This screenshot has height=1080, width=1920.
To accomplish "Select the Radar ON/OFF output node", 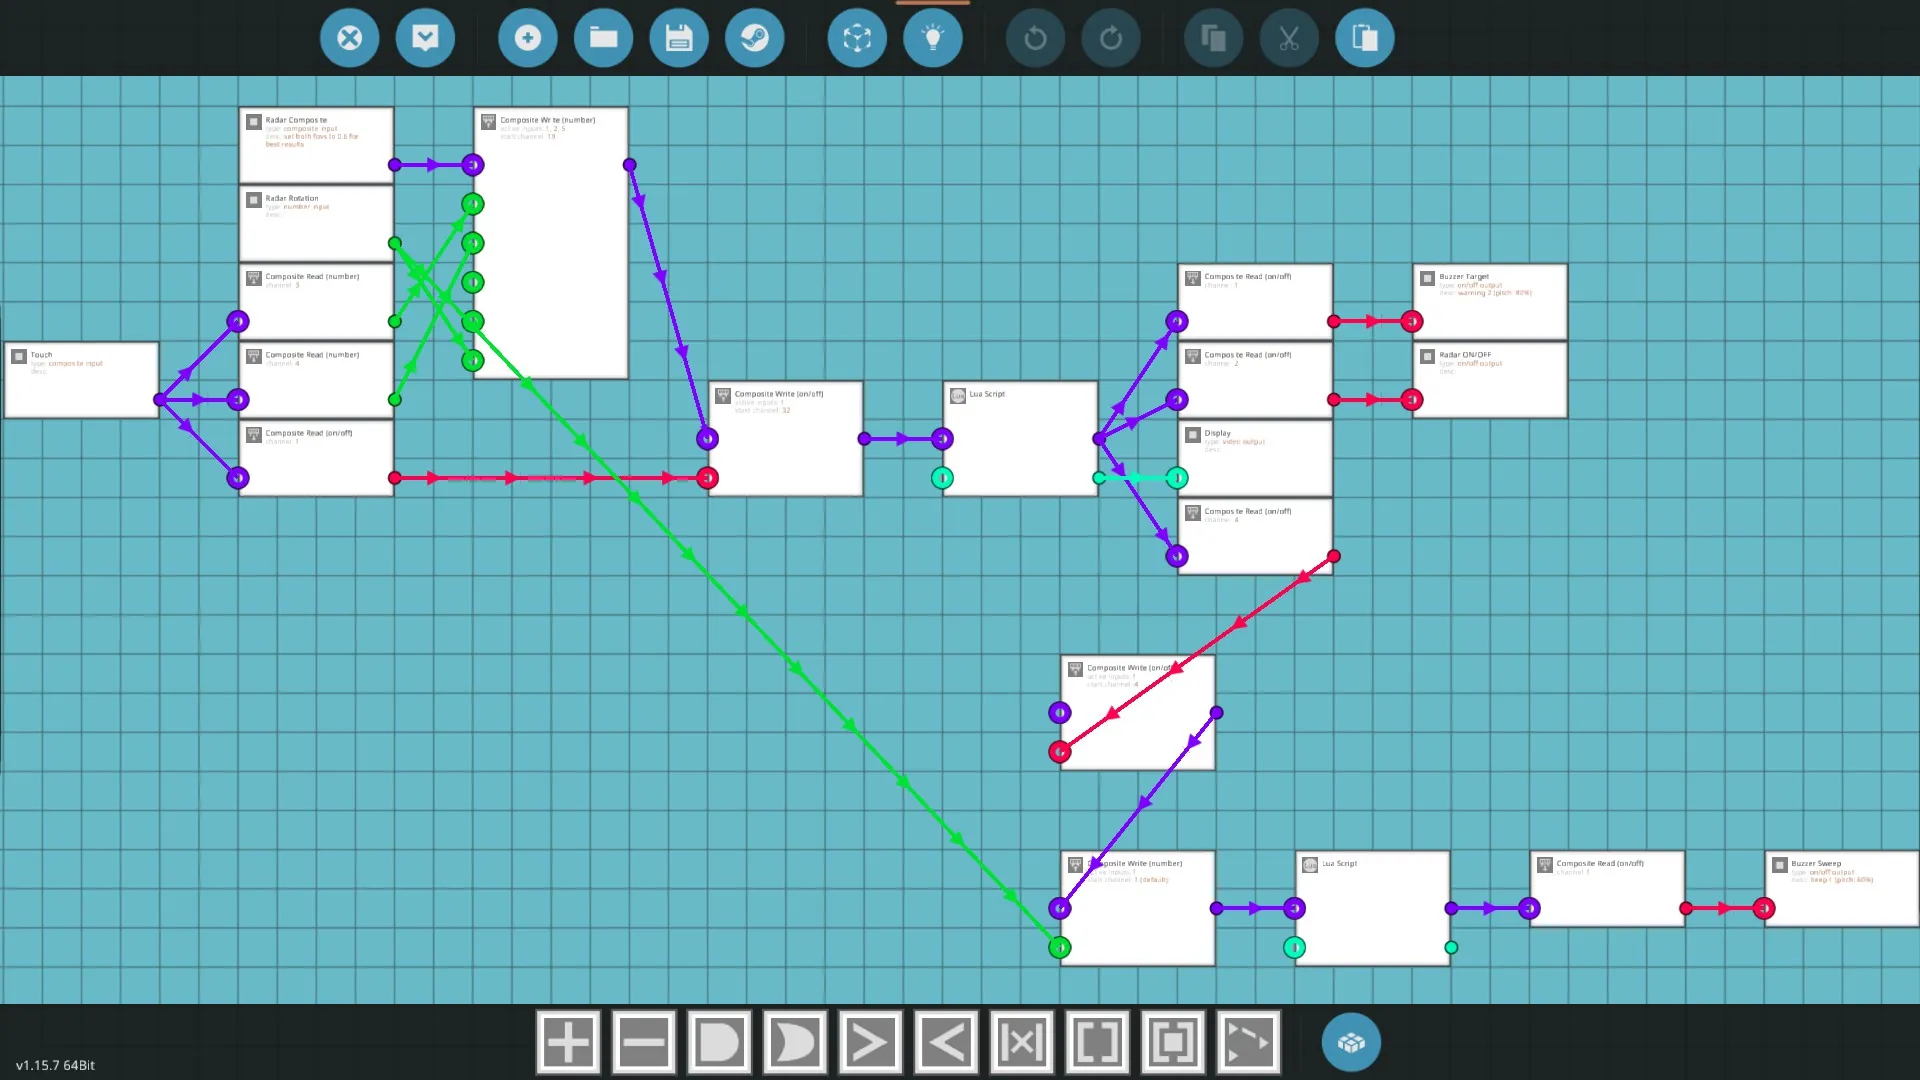I will pyautogui.click(x=1489, y=380).
